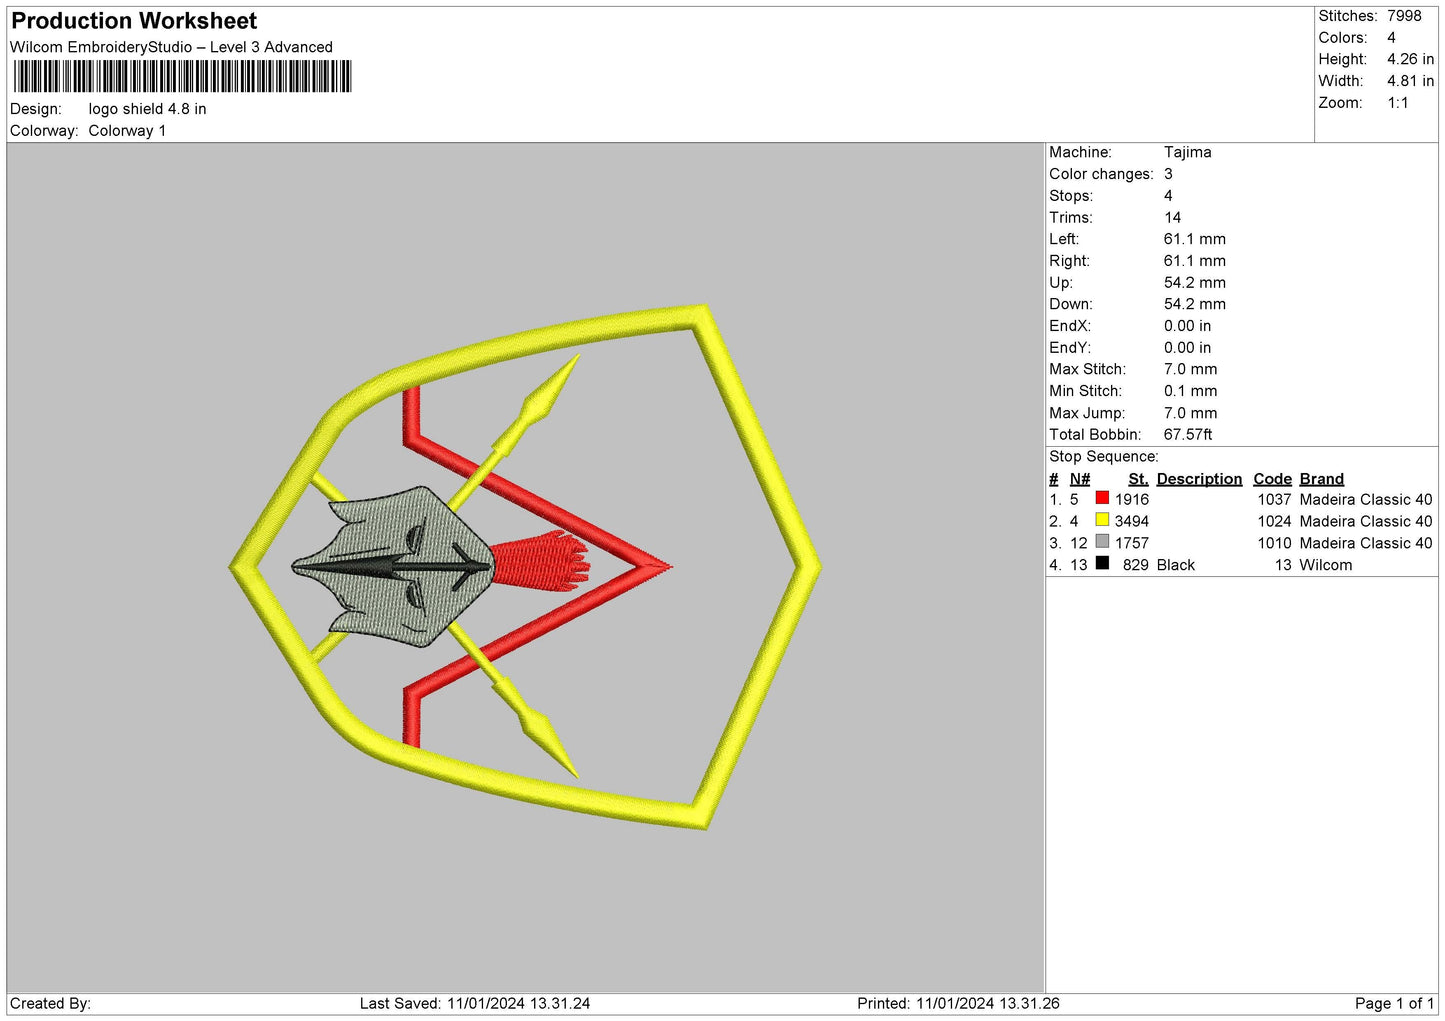The image size is (1445, 1021).
Task: Click the red thread color swatch
Action: [x=1102, y=498]
